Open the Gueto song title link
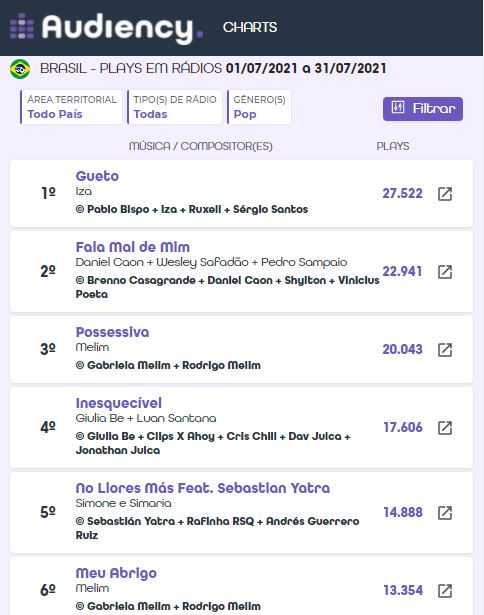This screenshot has height=615, width=484. (x=97, y=176)
